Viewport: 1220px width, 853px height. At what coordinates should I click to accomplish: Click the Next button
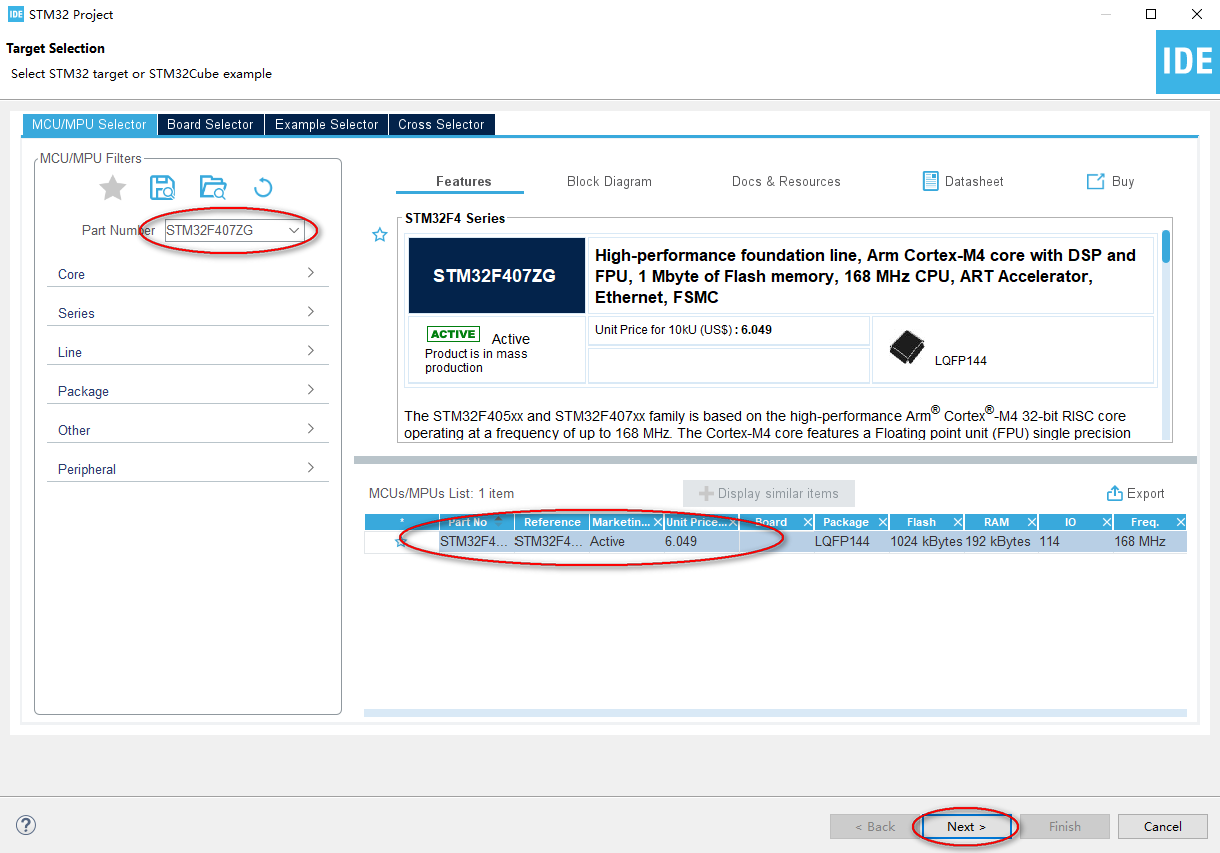pos(966,826)
